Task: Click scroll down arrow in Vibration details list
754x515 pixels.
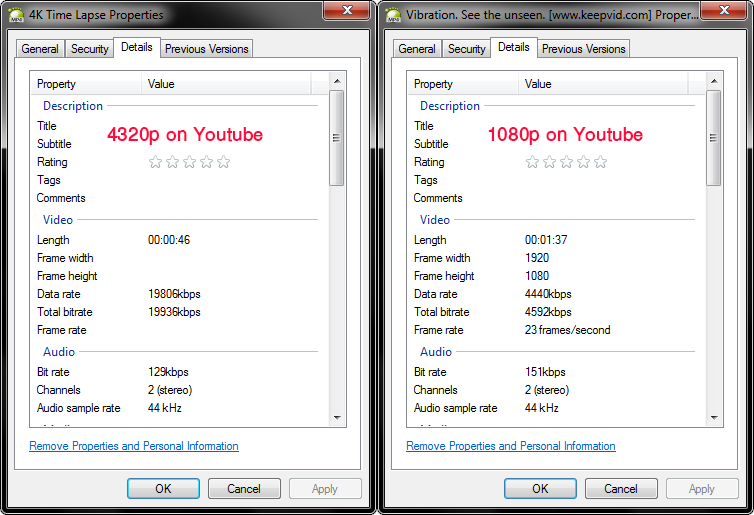Action: pos(714,417)
